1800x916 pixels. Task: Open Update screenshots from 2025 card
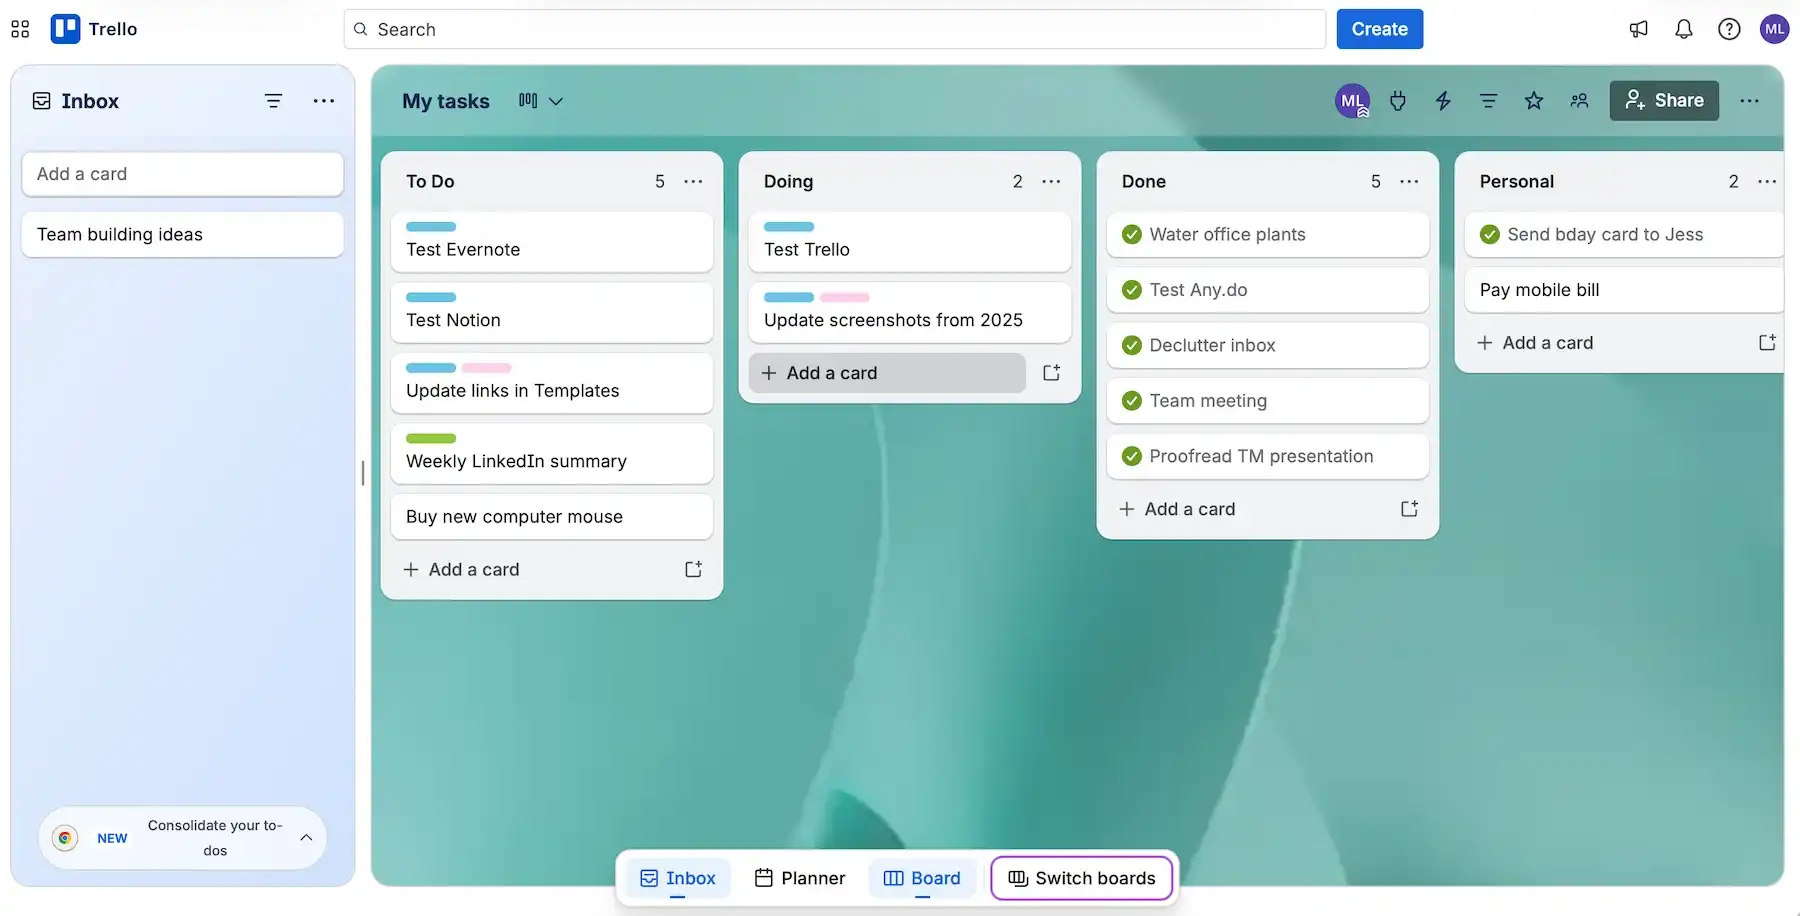click(x=910, y=313)
